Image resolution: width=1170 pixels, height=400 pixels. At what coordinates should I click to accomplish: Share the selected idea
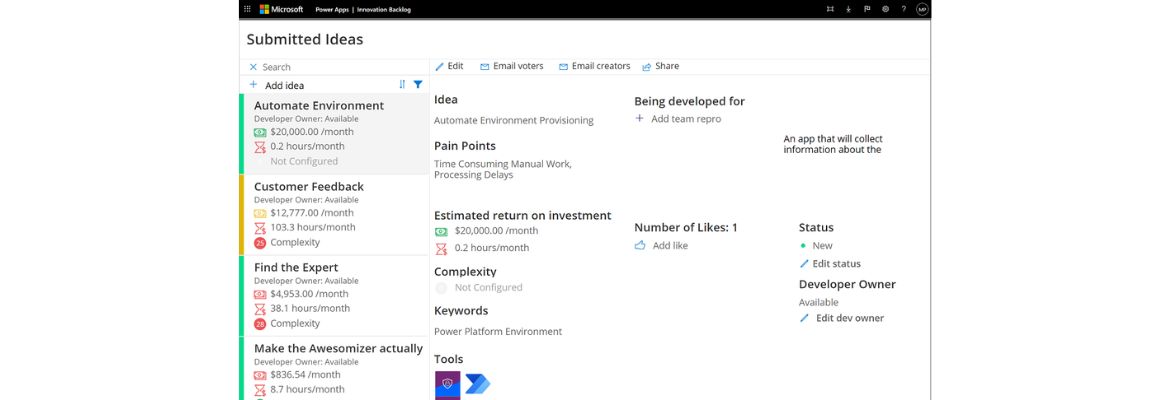click(660, 66)
